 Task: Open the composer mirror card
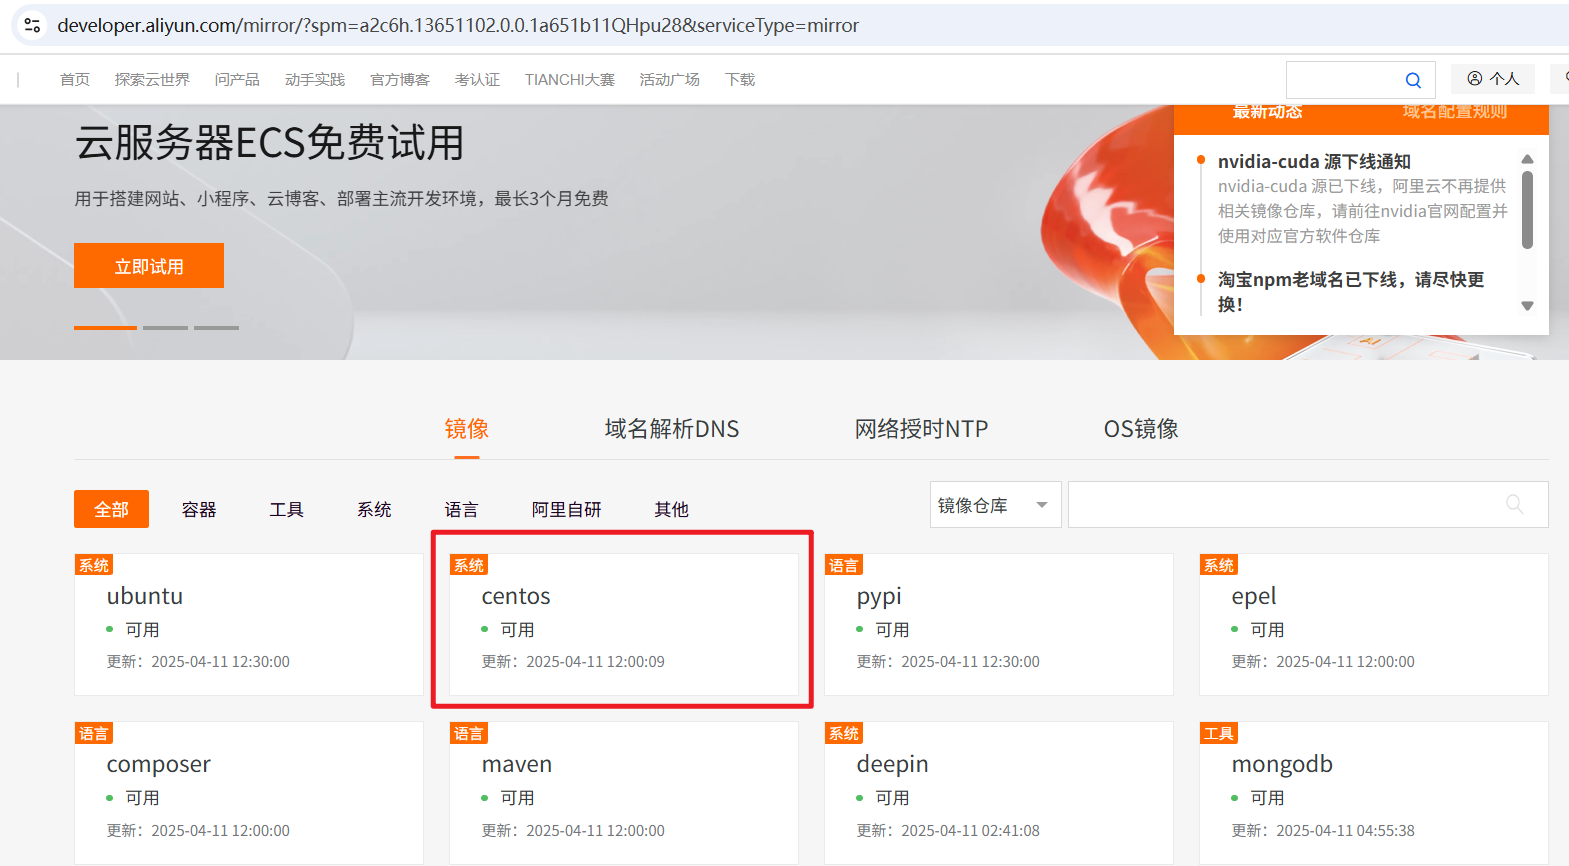[x=249, y=792]
